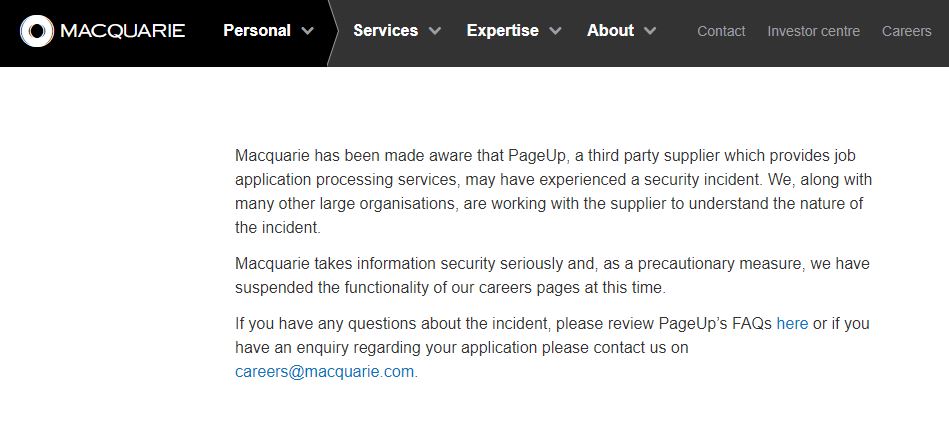The image size is (949, 442).
Task: Click the 'If you have any questions' text
Action: tap(330, 324)
